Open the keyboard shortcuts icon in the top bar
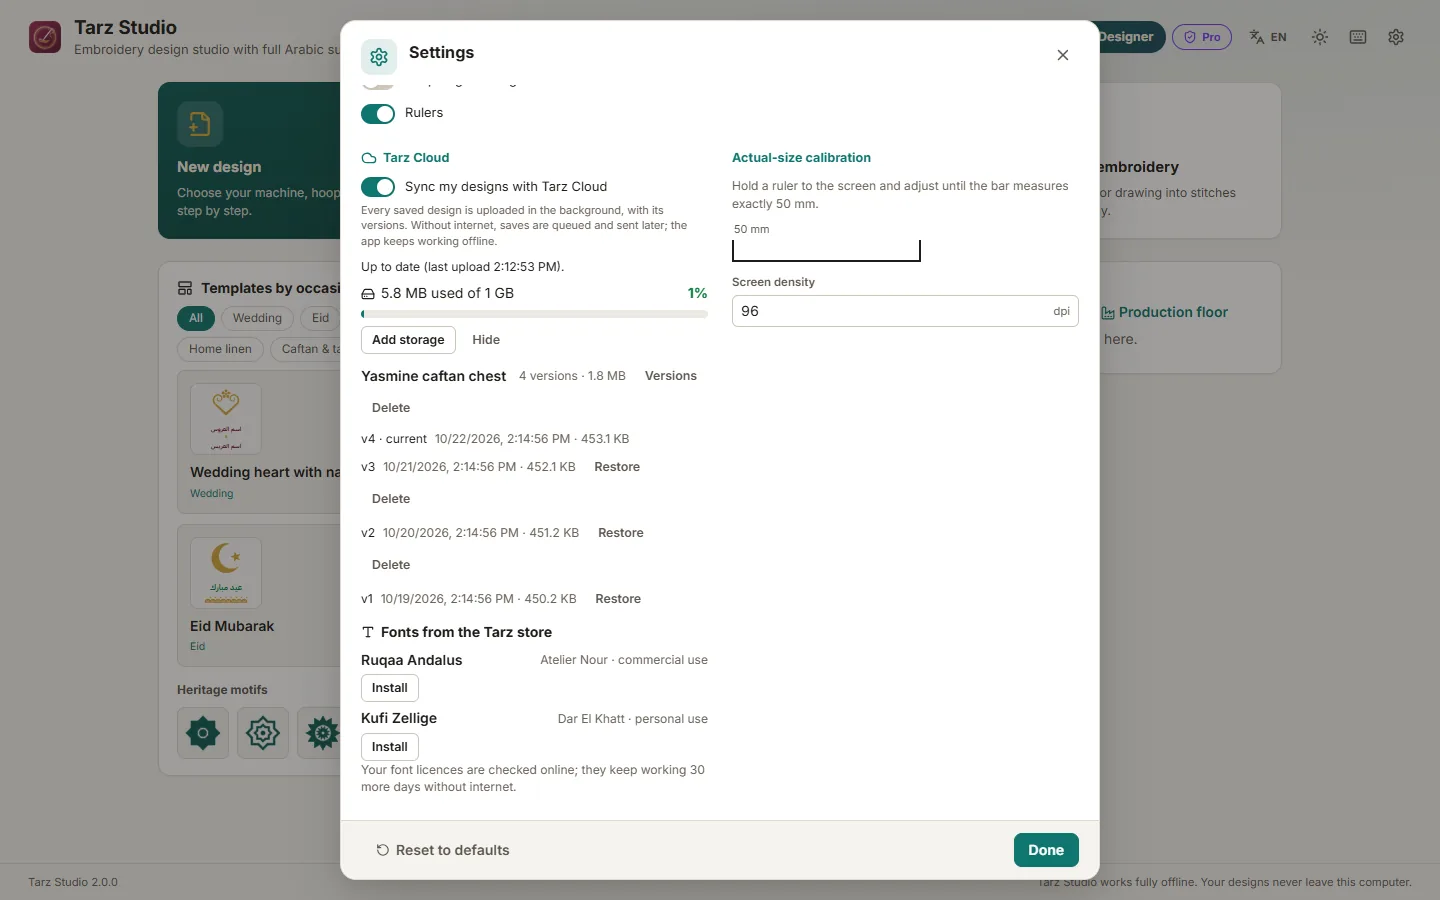Viewport: 1440px width, 900px height. pyautogui.click(x=1358, y=37)
